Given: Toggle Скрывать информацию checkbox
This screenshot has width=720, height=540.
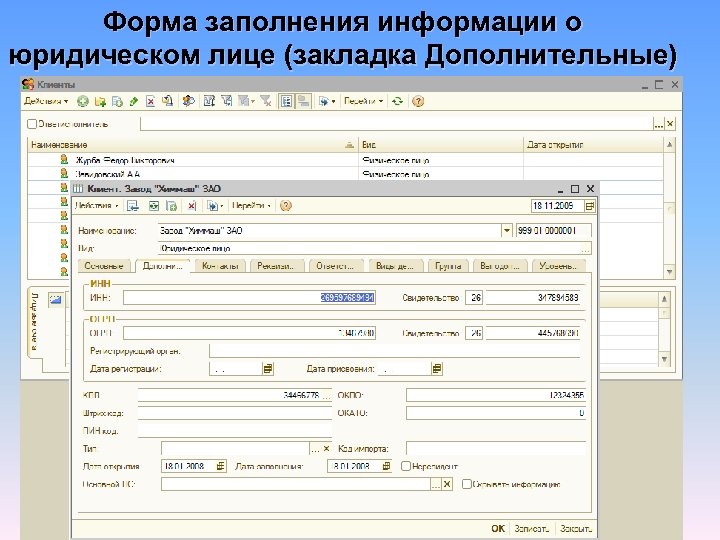Looking at the screenshot, I should click(467, 484).
